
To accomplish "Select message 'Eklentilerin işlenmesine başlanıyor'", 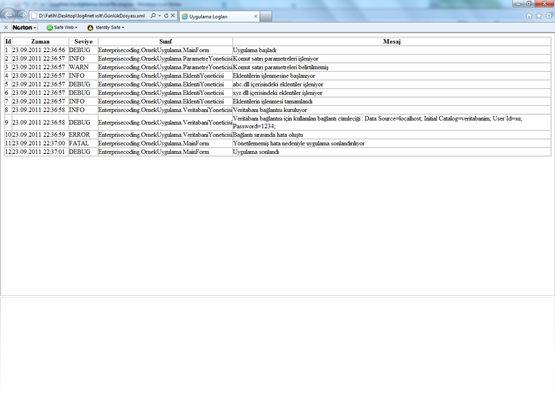I will [274, 76].
